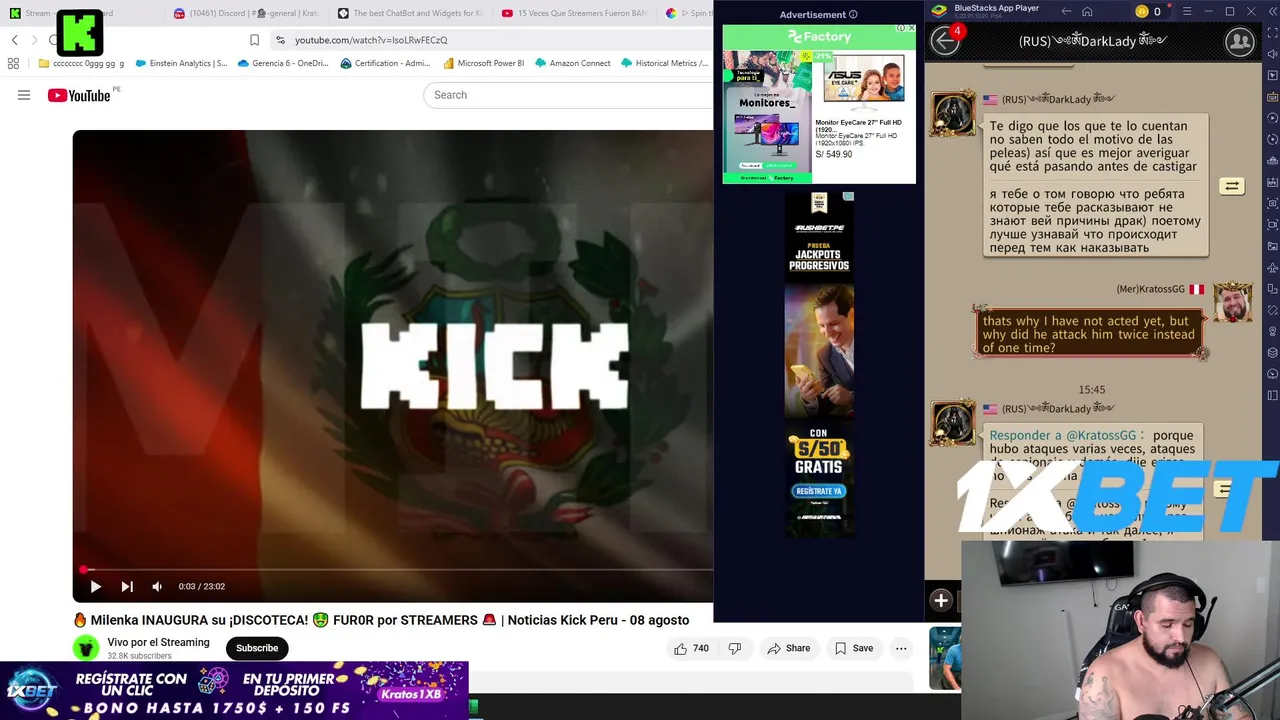The image size is (1280, 720).
Task: Click the BlueStacks airplane mode sidebar icon
Action: pyautogui.click(x=1272, y=266)
